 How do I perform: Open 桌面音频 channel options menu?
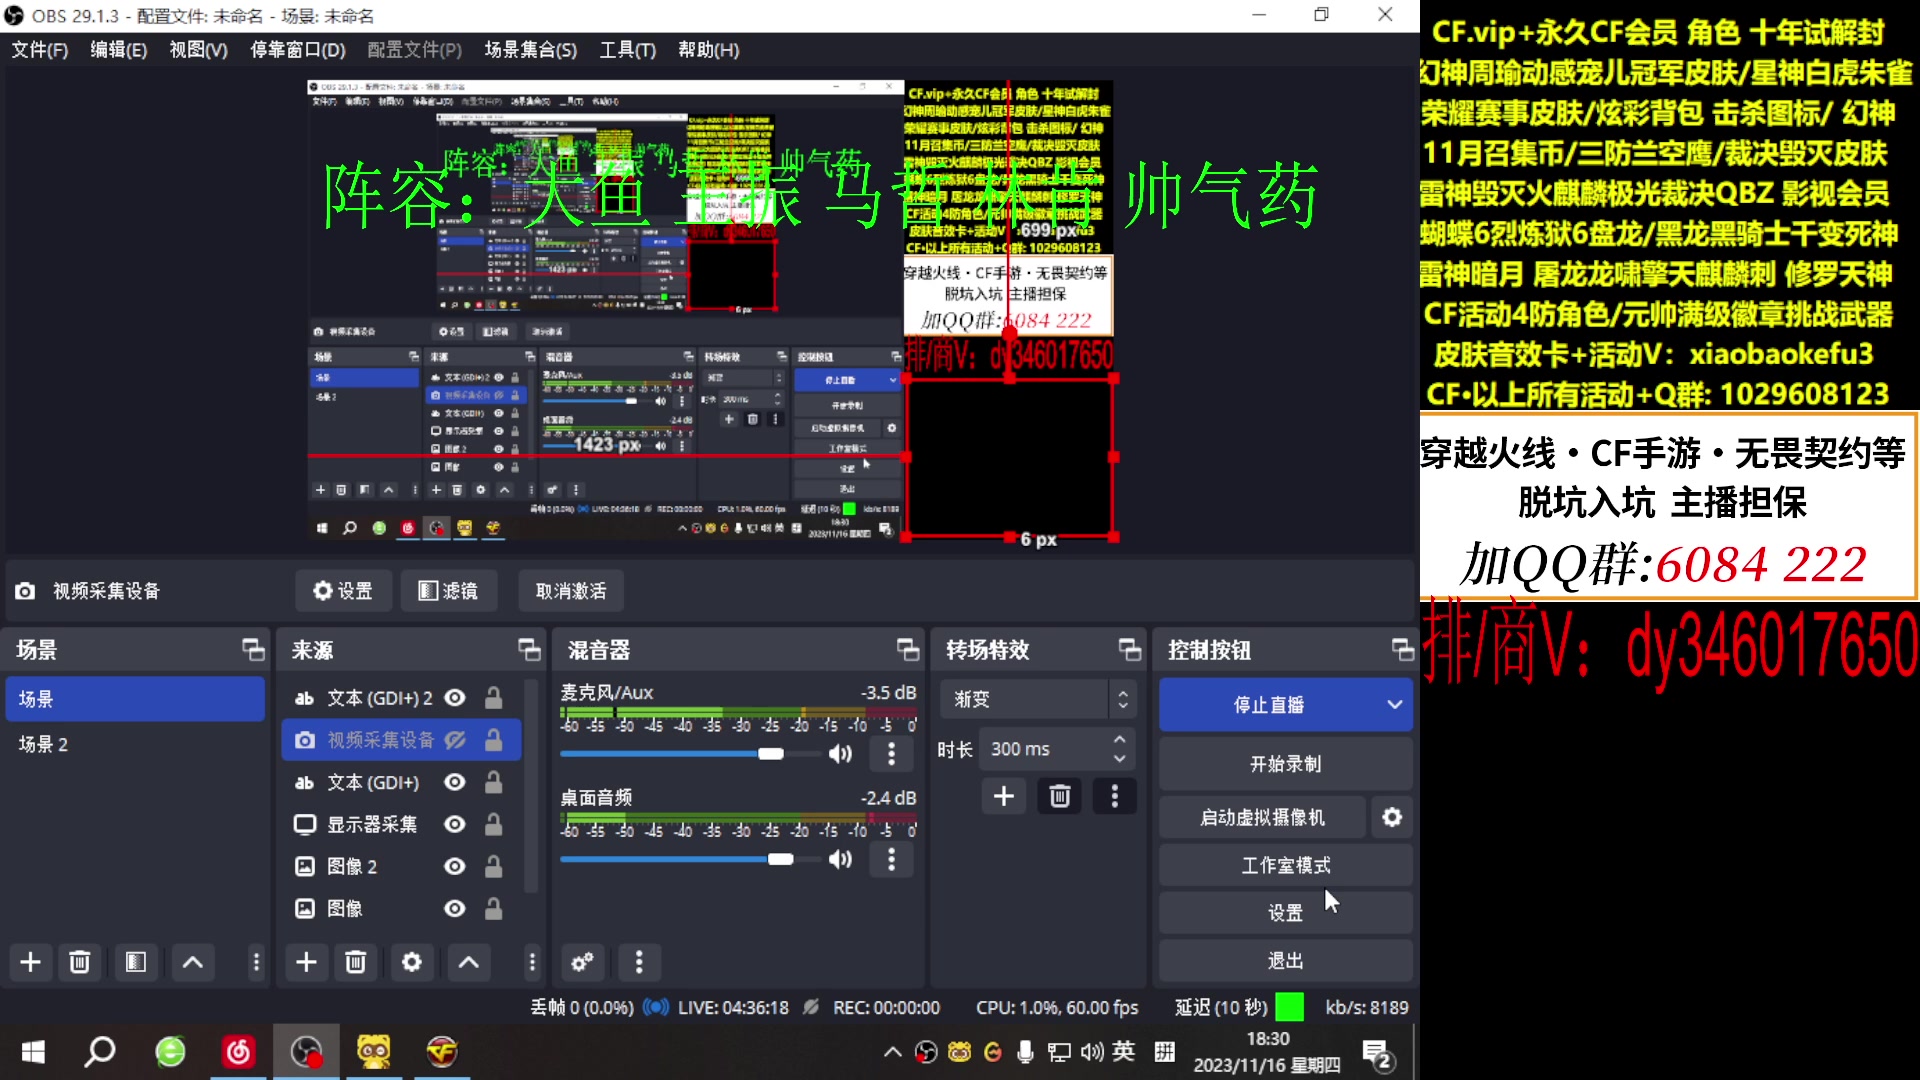pyautogui.click(x=891, y=859)
